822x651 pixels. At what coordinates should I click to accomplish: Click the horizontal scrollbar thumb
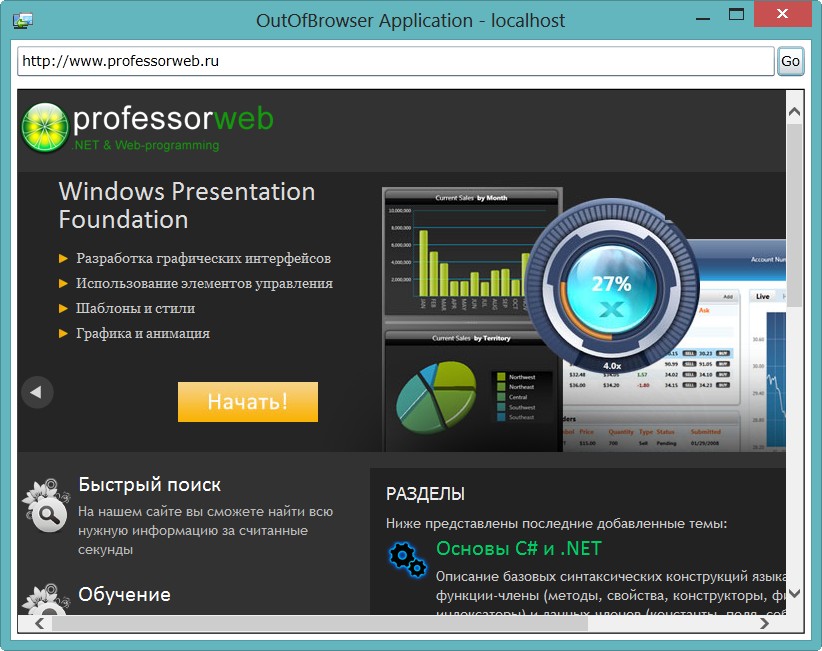coord(320,623)
